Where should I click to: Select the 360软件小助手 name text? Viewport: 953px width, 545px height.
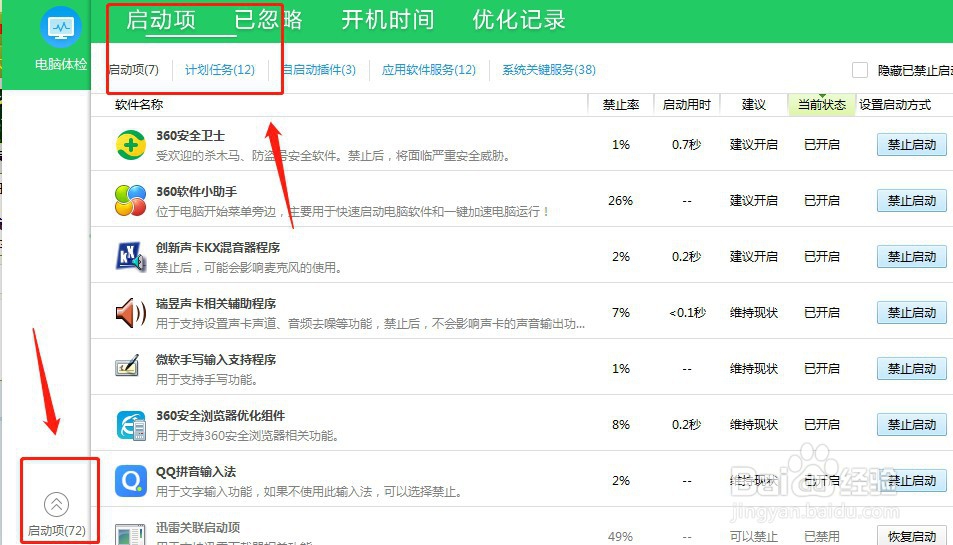point(196,192)
